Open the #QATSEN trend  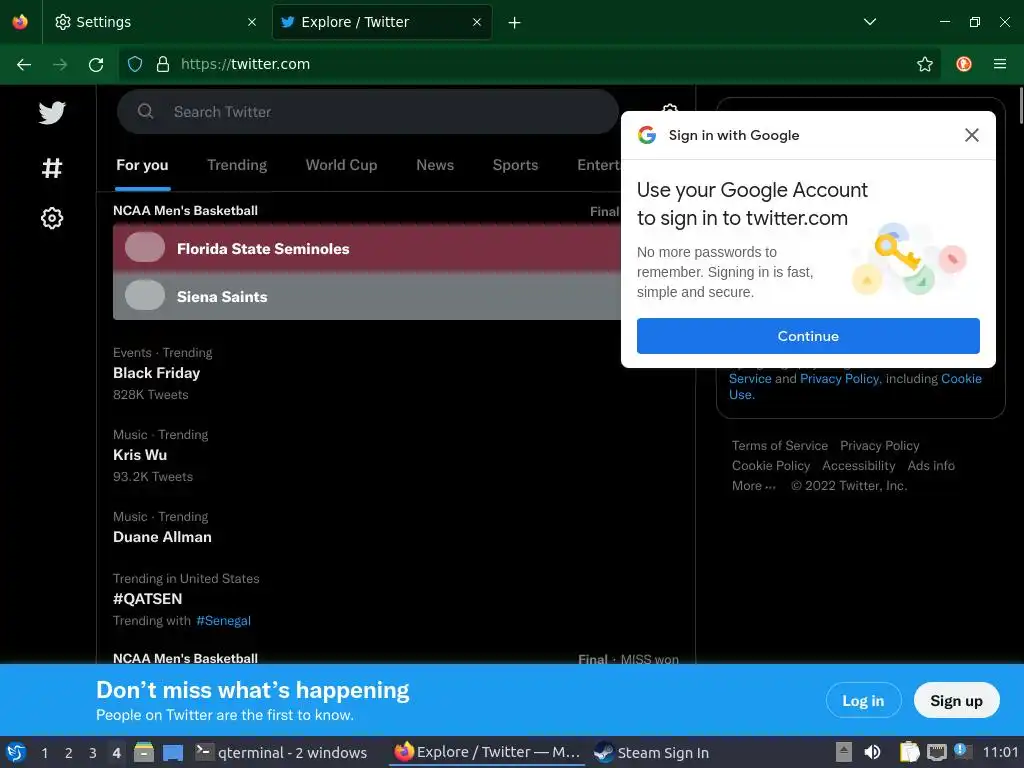click(x=147, y=599)
